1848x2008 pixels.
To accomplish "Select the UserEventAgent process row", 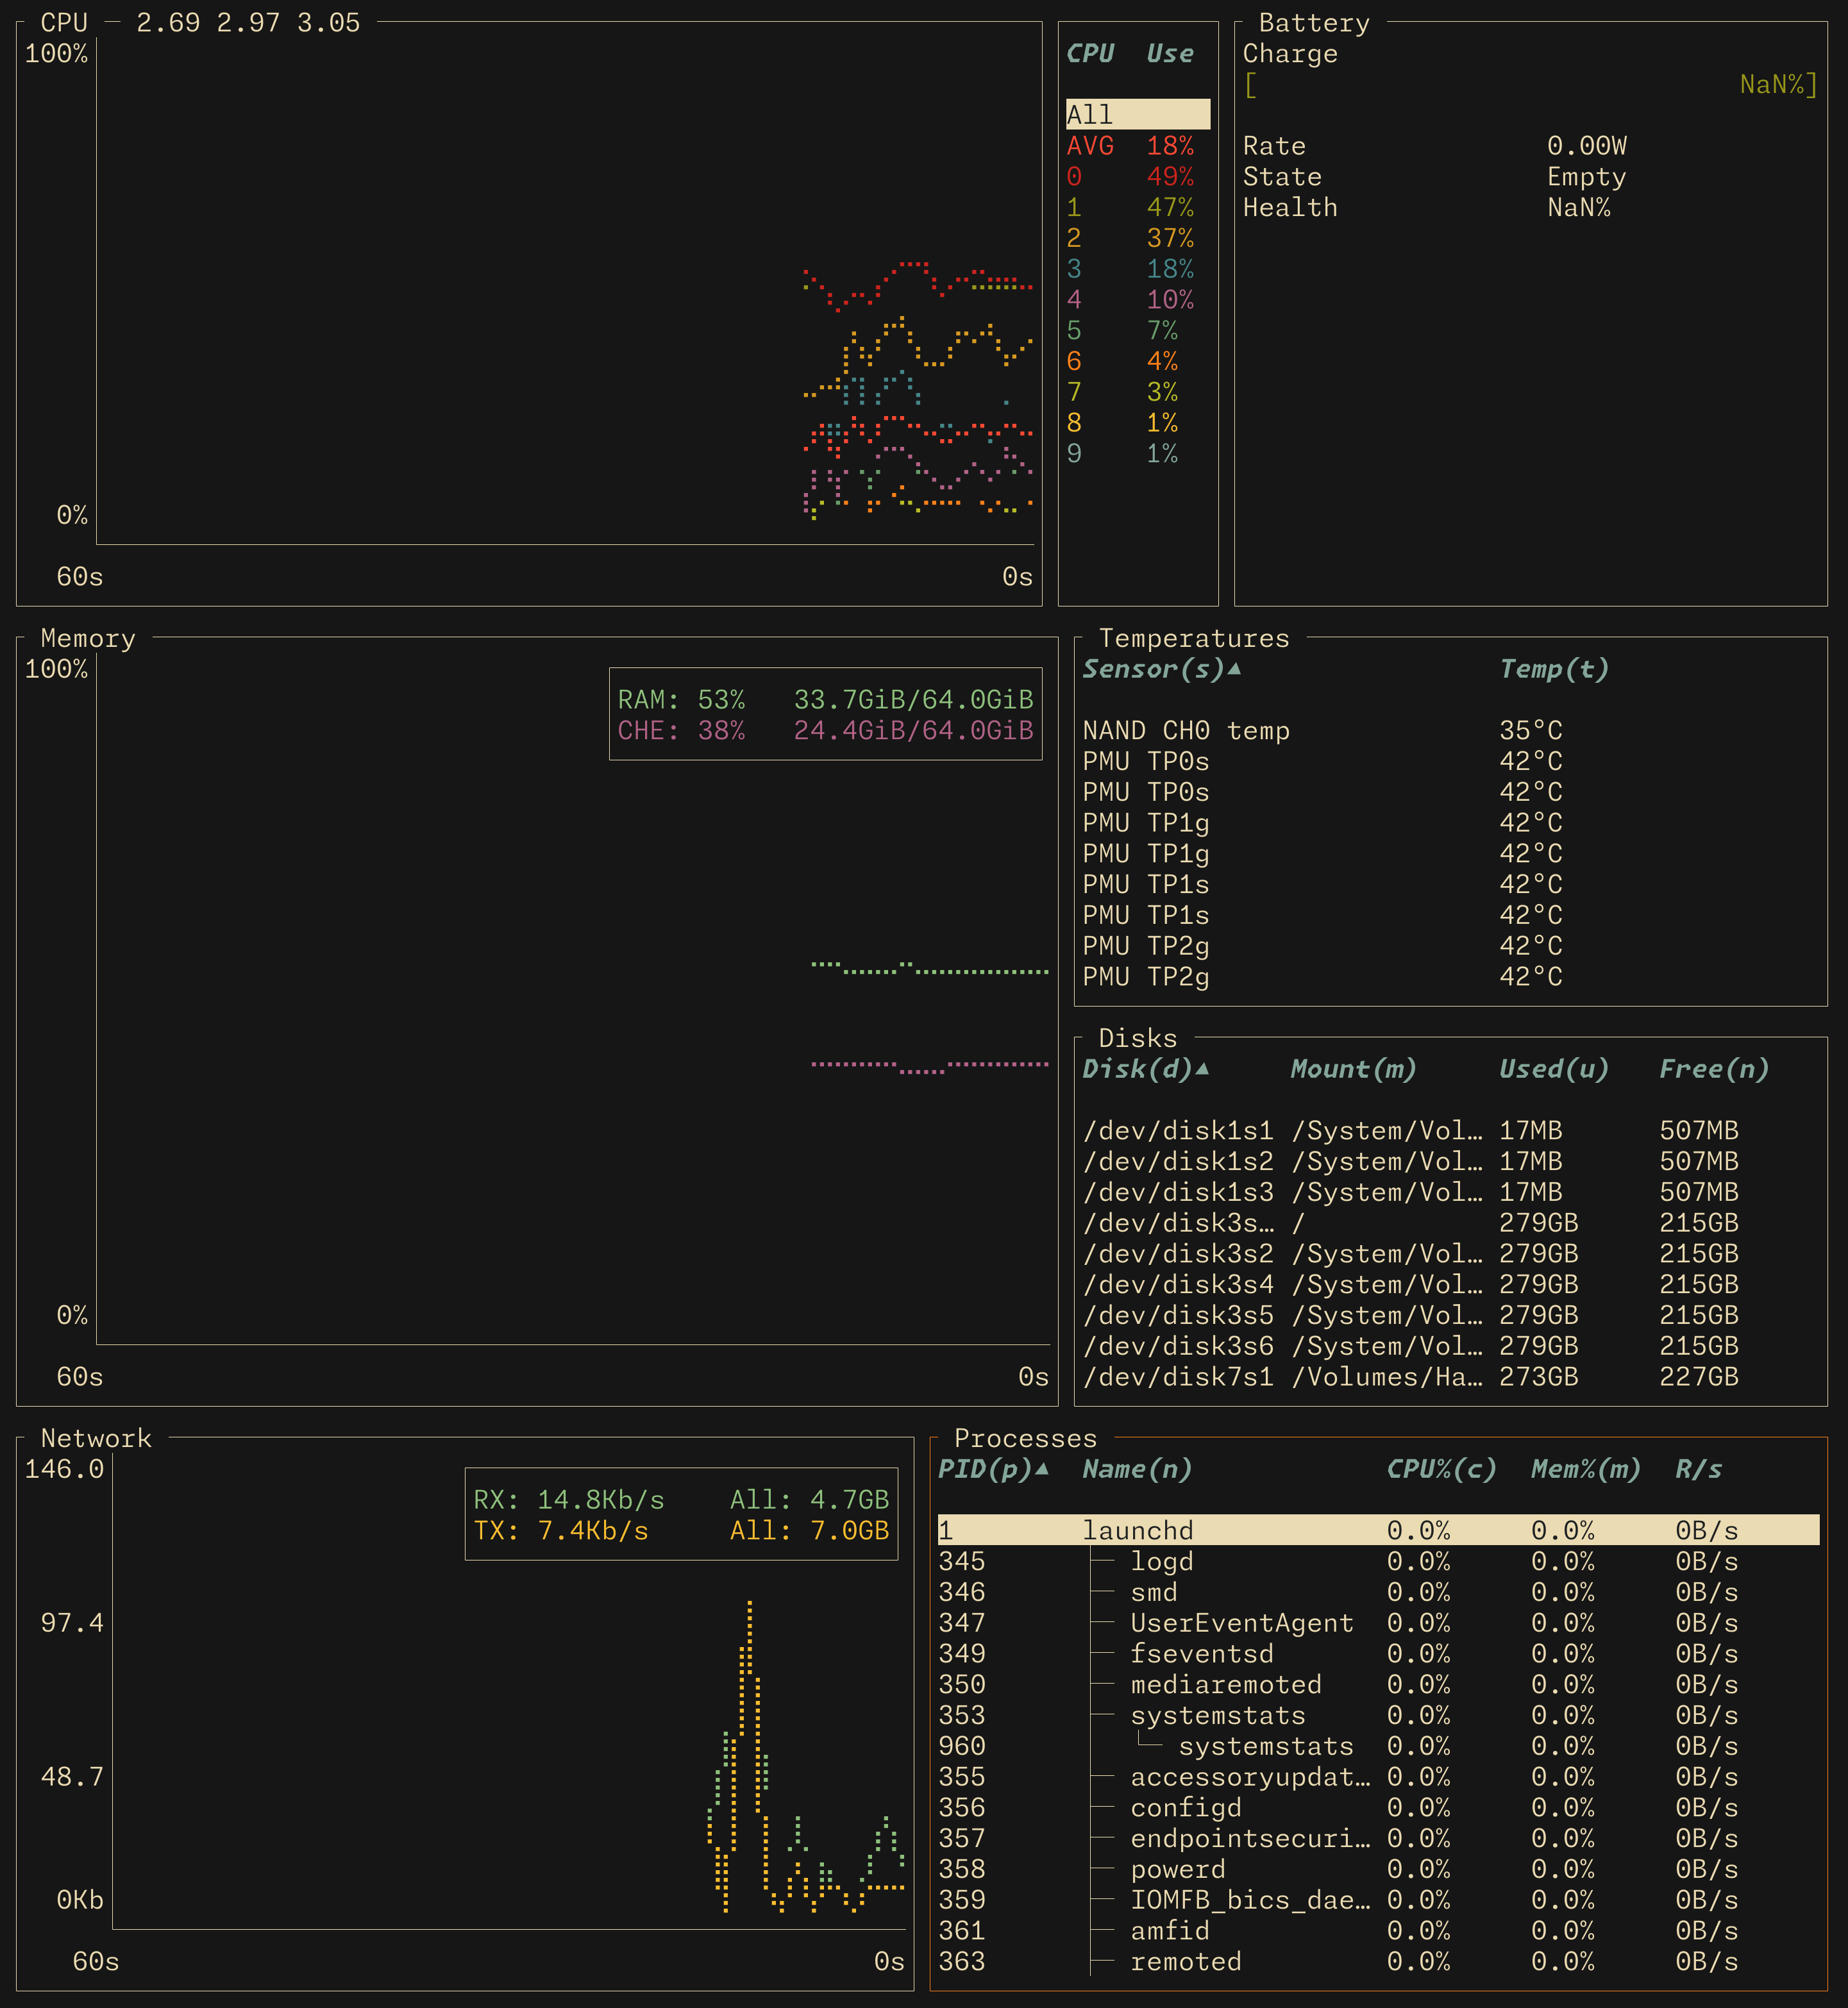I will (1241, 1623).
